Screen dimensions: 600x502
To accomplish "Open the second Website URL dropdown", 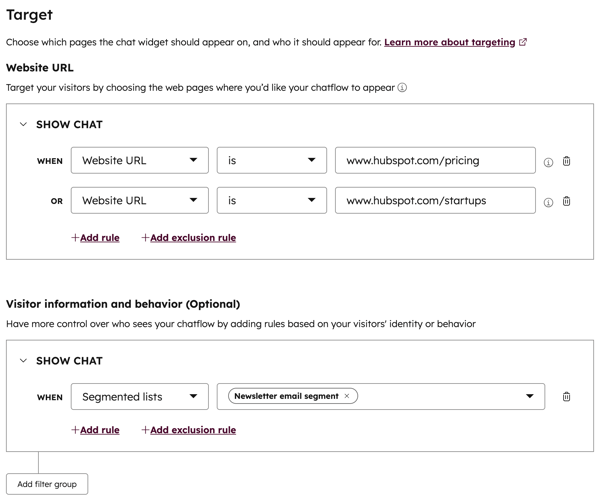I will pos(139,201).
